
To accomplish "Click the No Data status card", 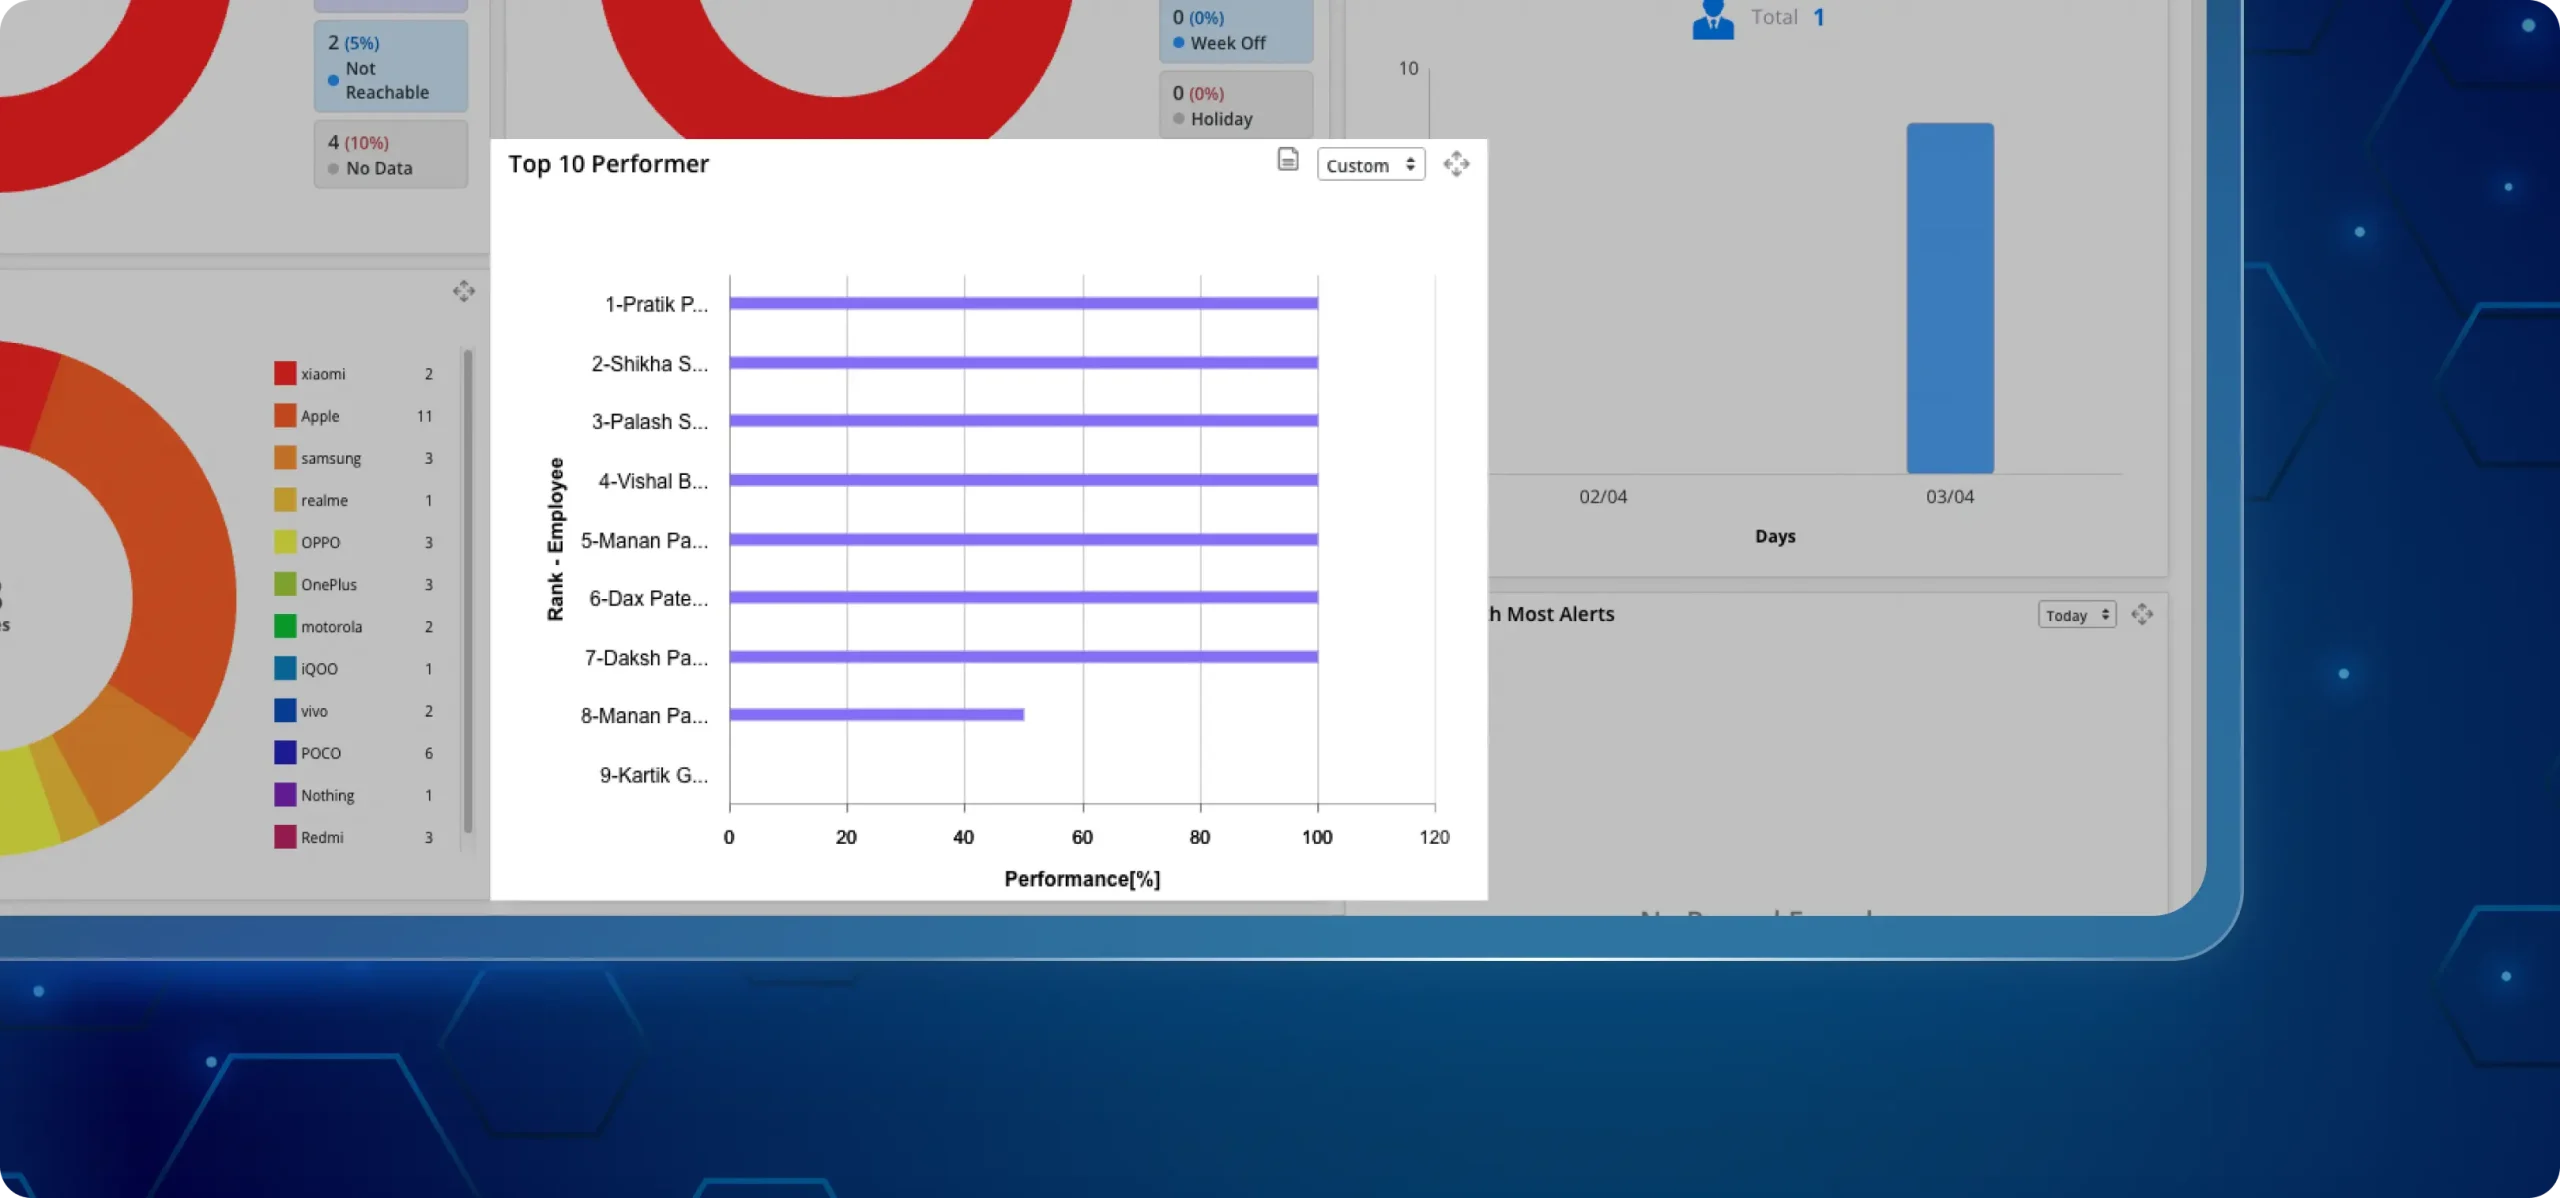I will click(x=390, y=155).
